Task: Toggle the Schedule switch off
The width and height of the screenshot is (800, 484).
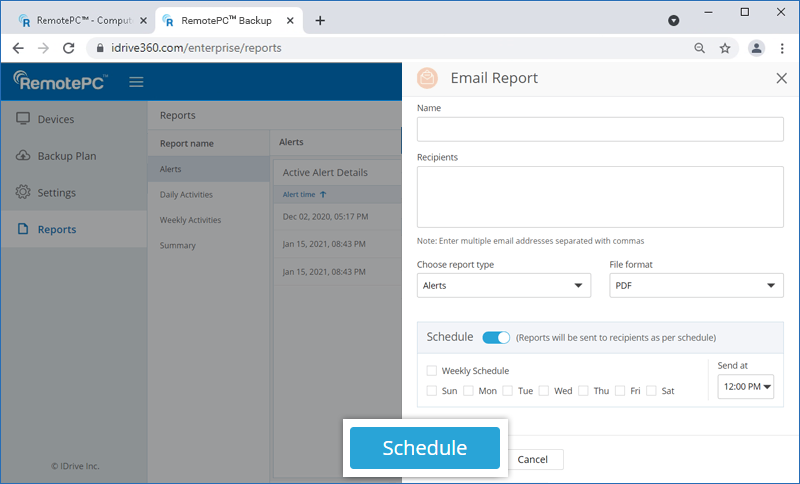Action: pyautogui.click(x=496, y=337)
